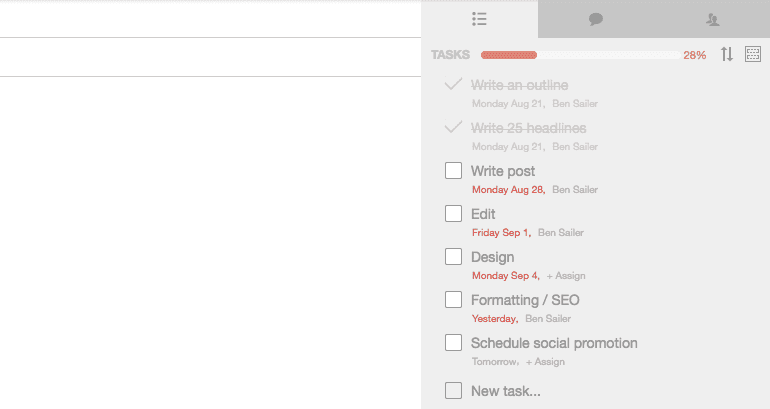Viewport: 770px width, 409px height.
Task: Click the tasks progress bar at 28%
Action: (x=580, y=55)
